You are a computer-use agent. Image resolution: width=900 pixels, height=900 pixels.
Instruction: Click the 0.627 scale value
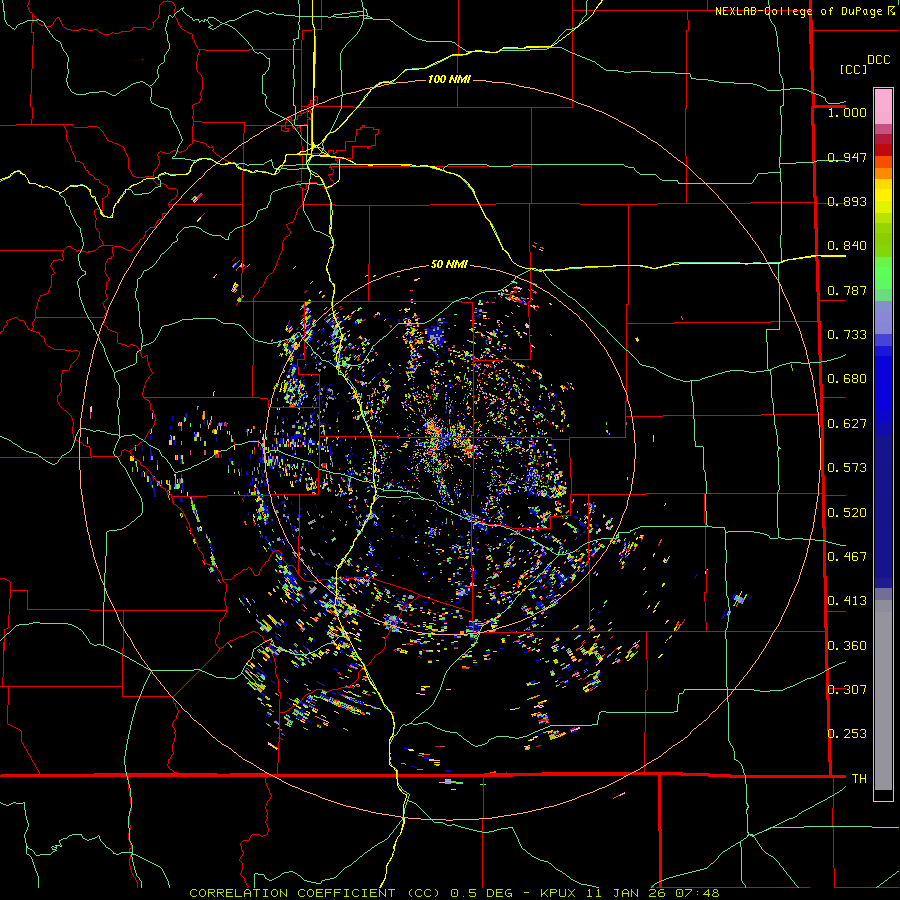pyautogui.click(x=847, y=424)
